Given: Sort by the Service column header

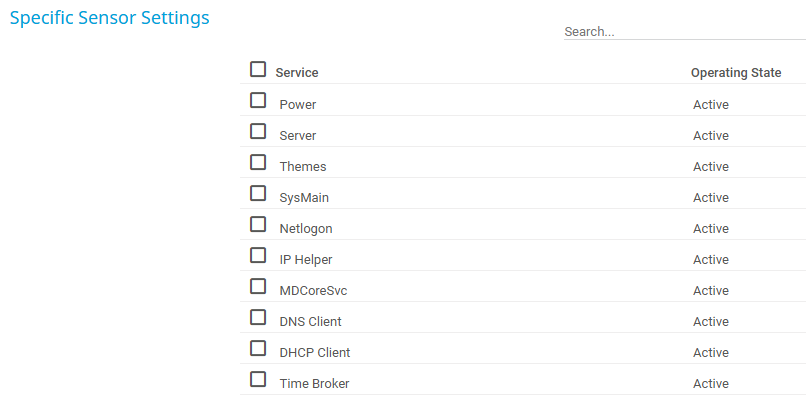Looking at the screenshot, I should [297, 73].
